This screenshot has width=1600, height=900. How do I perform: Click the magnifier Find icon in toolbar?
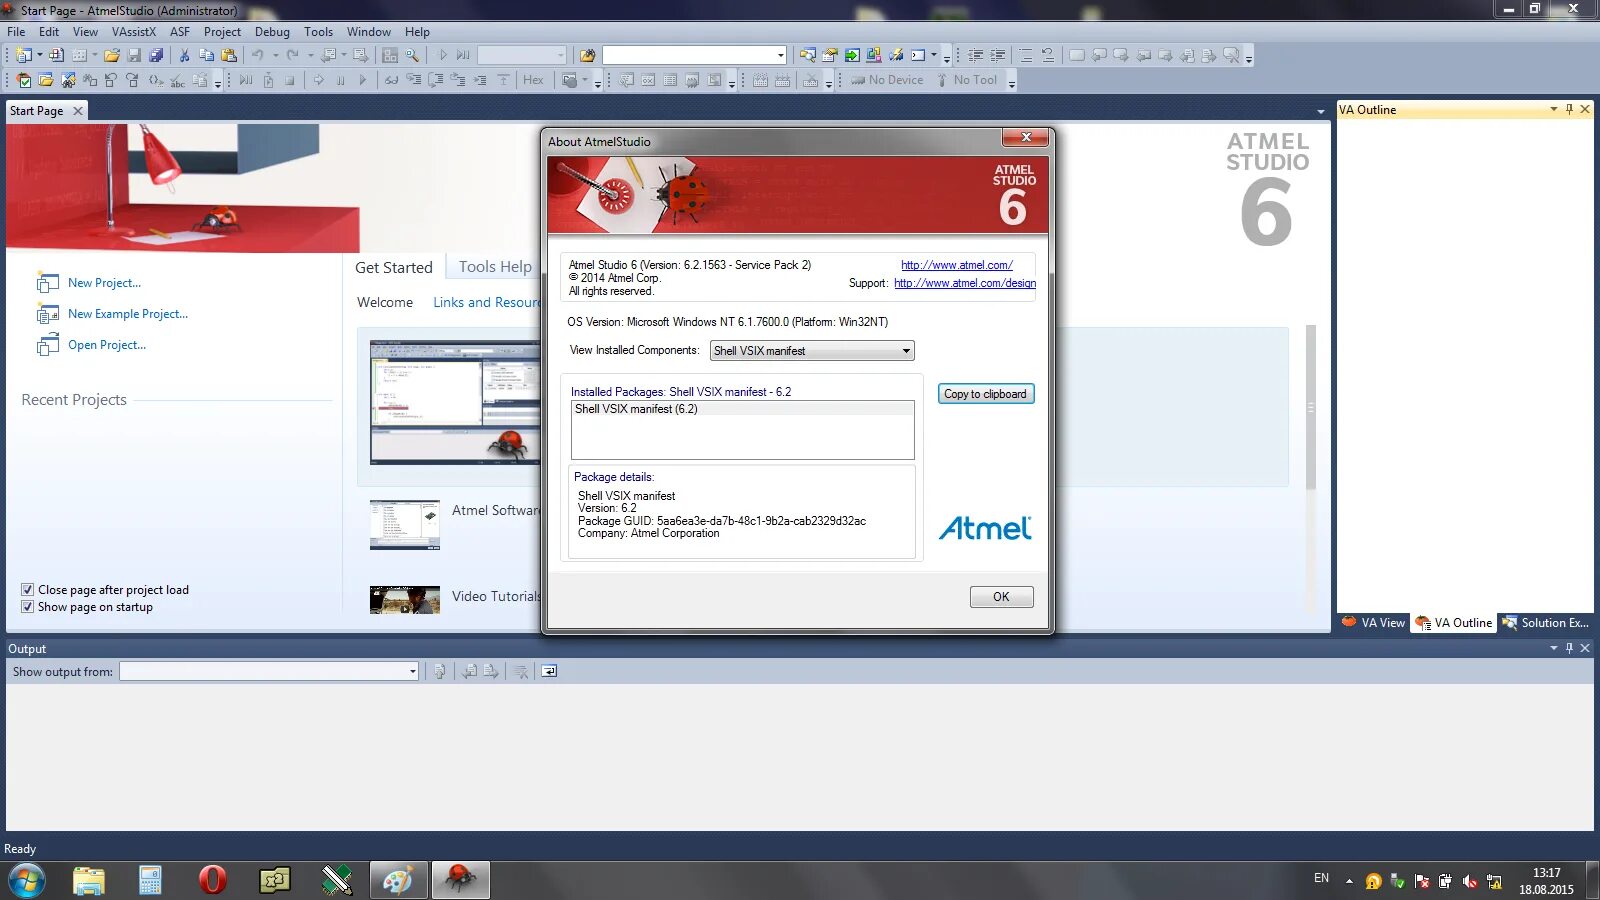412,55
